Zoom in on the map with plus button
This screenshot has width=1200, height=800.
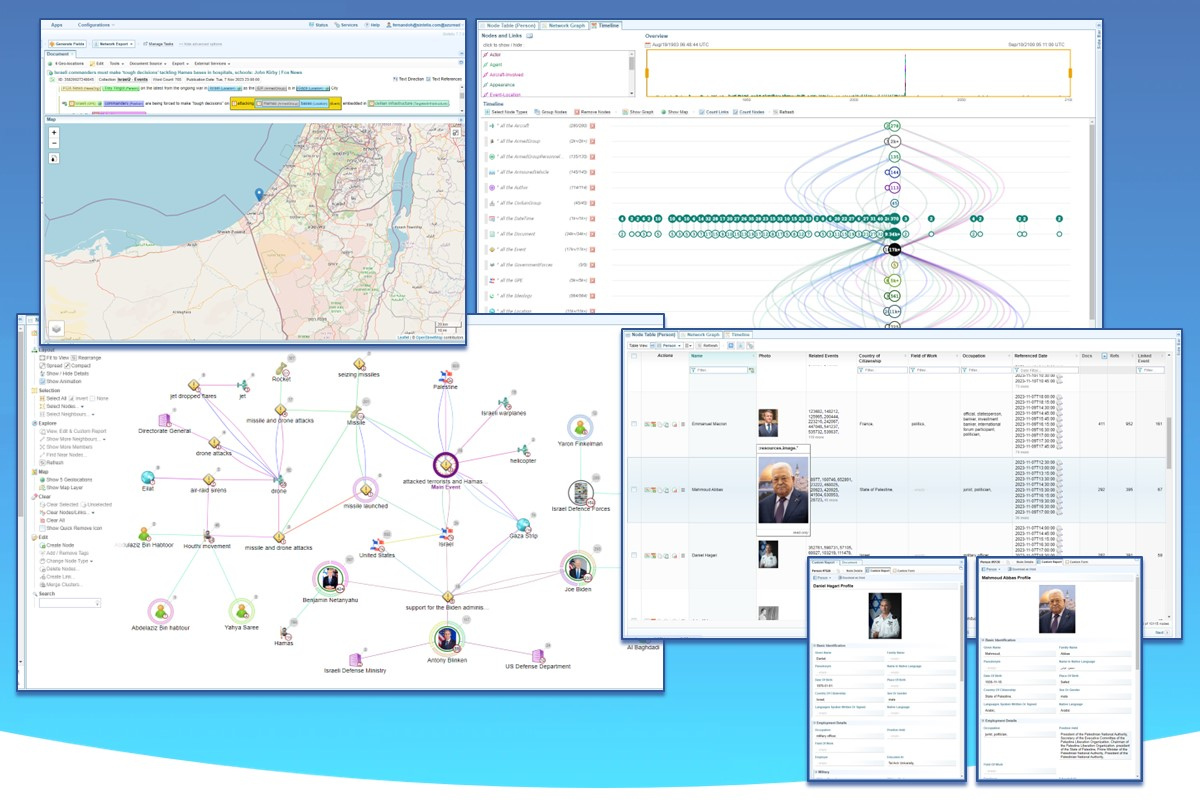click(x=54, y=132)
